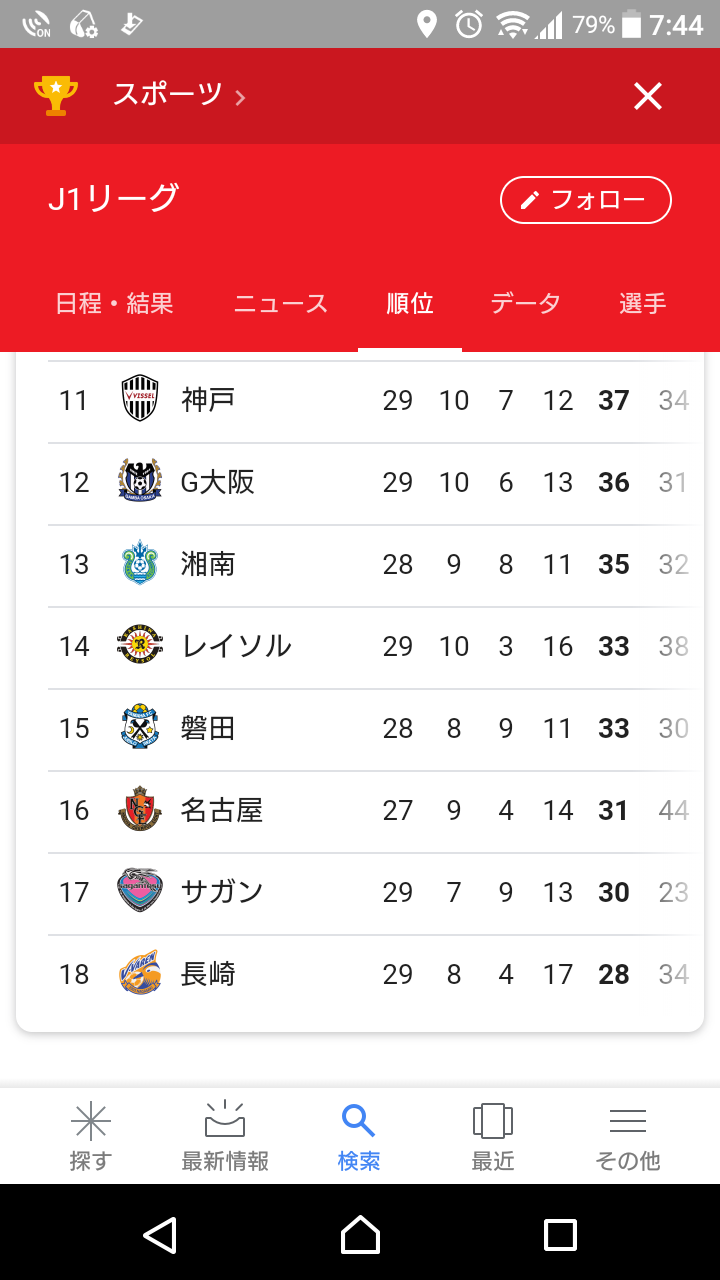Expand the スポーツ category chevron
The image size is (720, 1280).
pyautogui.click(x=240, y=97)
